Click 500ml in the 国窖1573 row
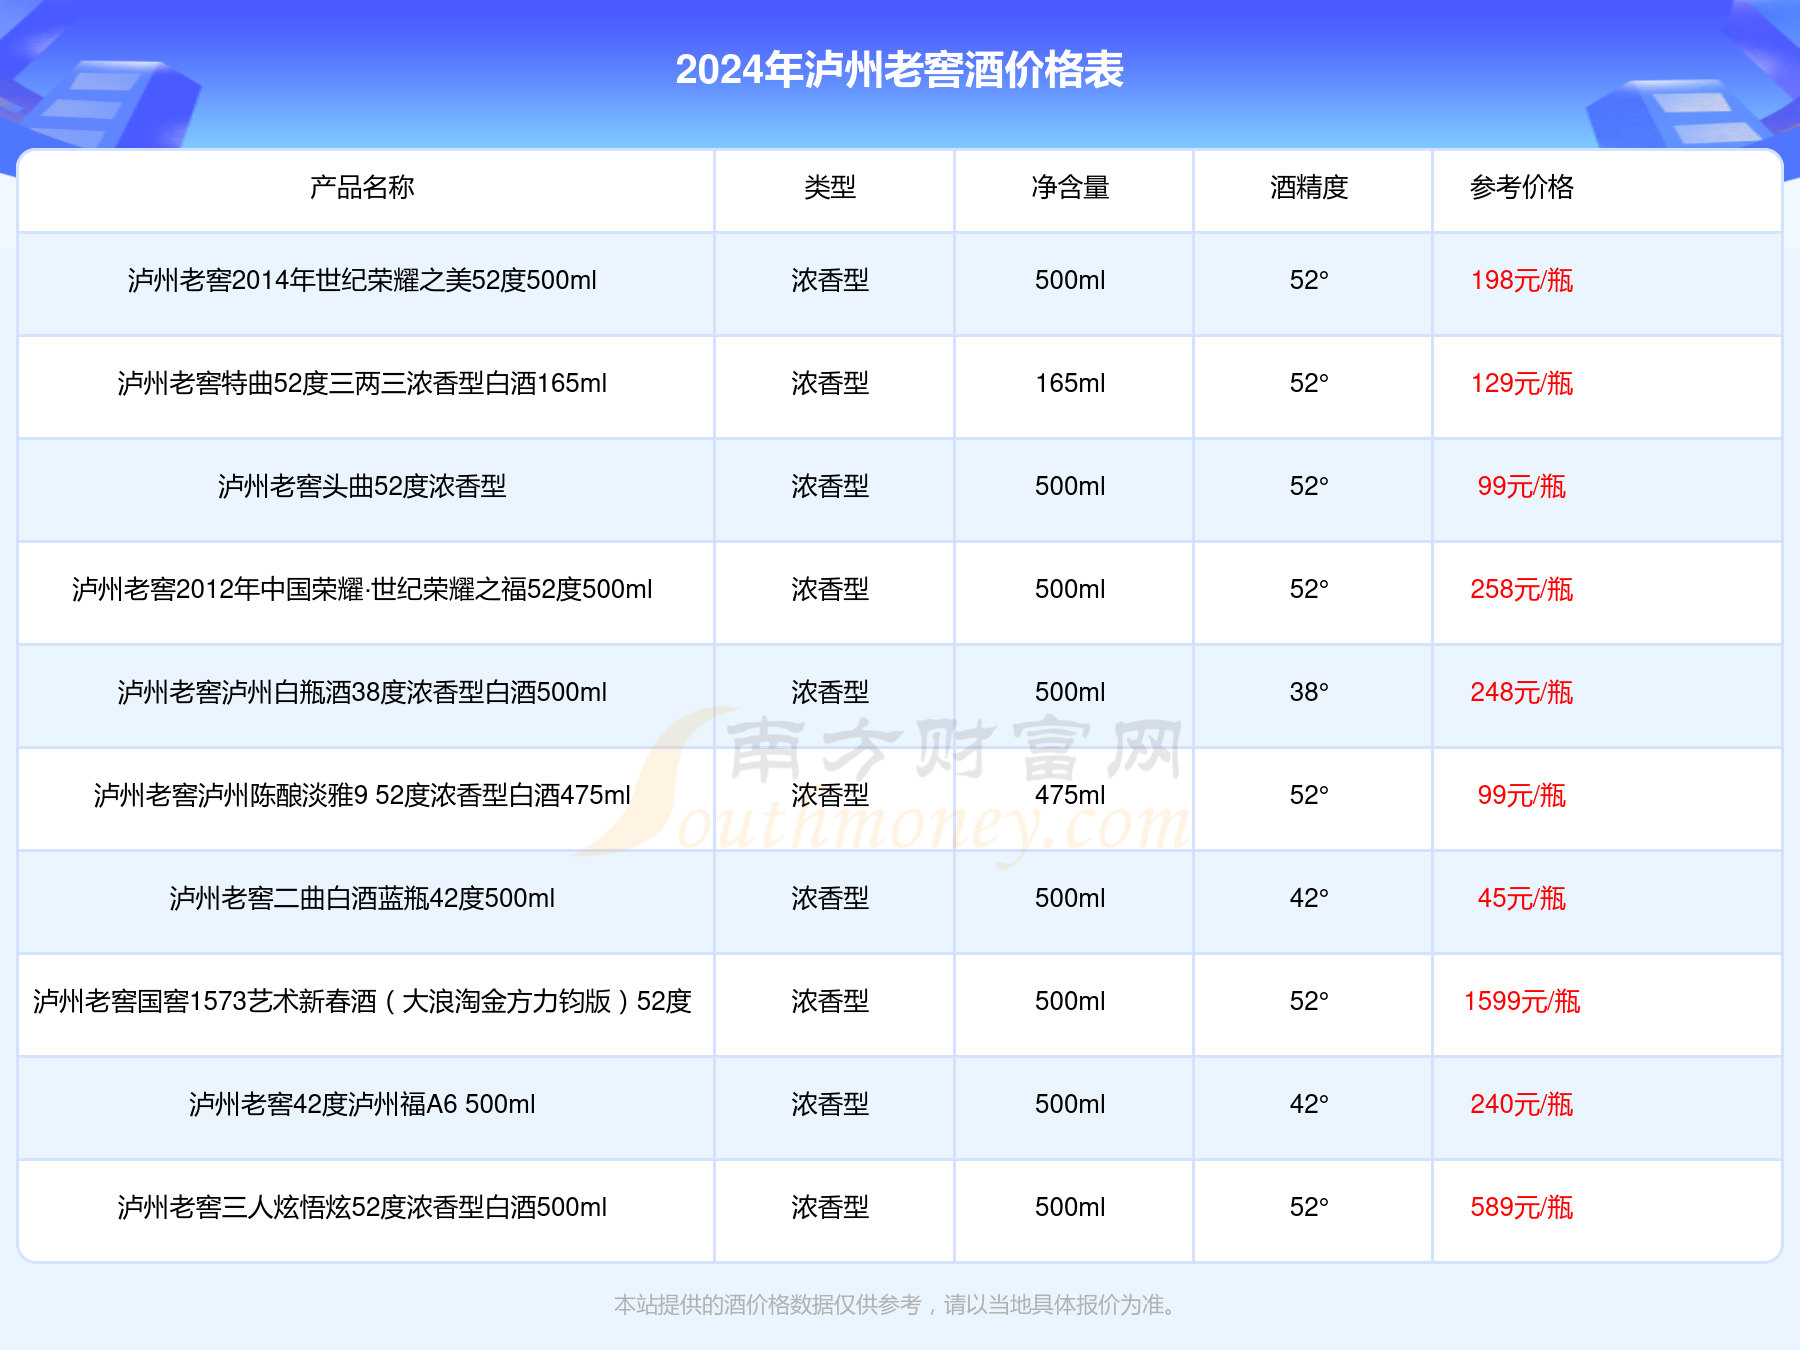This screenshot has height=1350, width=1800. [x=1070, y=1001]
